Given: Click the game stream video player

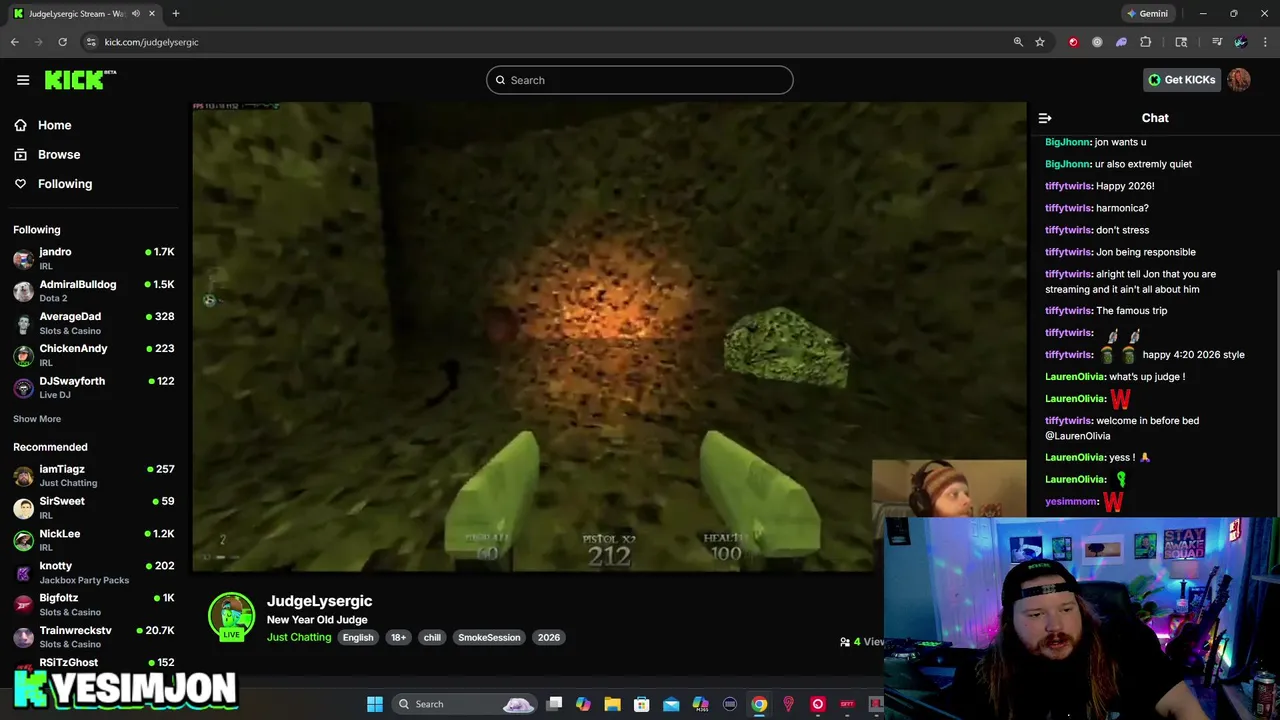Looking at the screenshot, I should [x=609, y=336].
